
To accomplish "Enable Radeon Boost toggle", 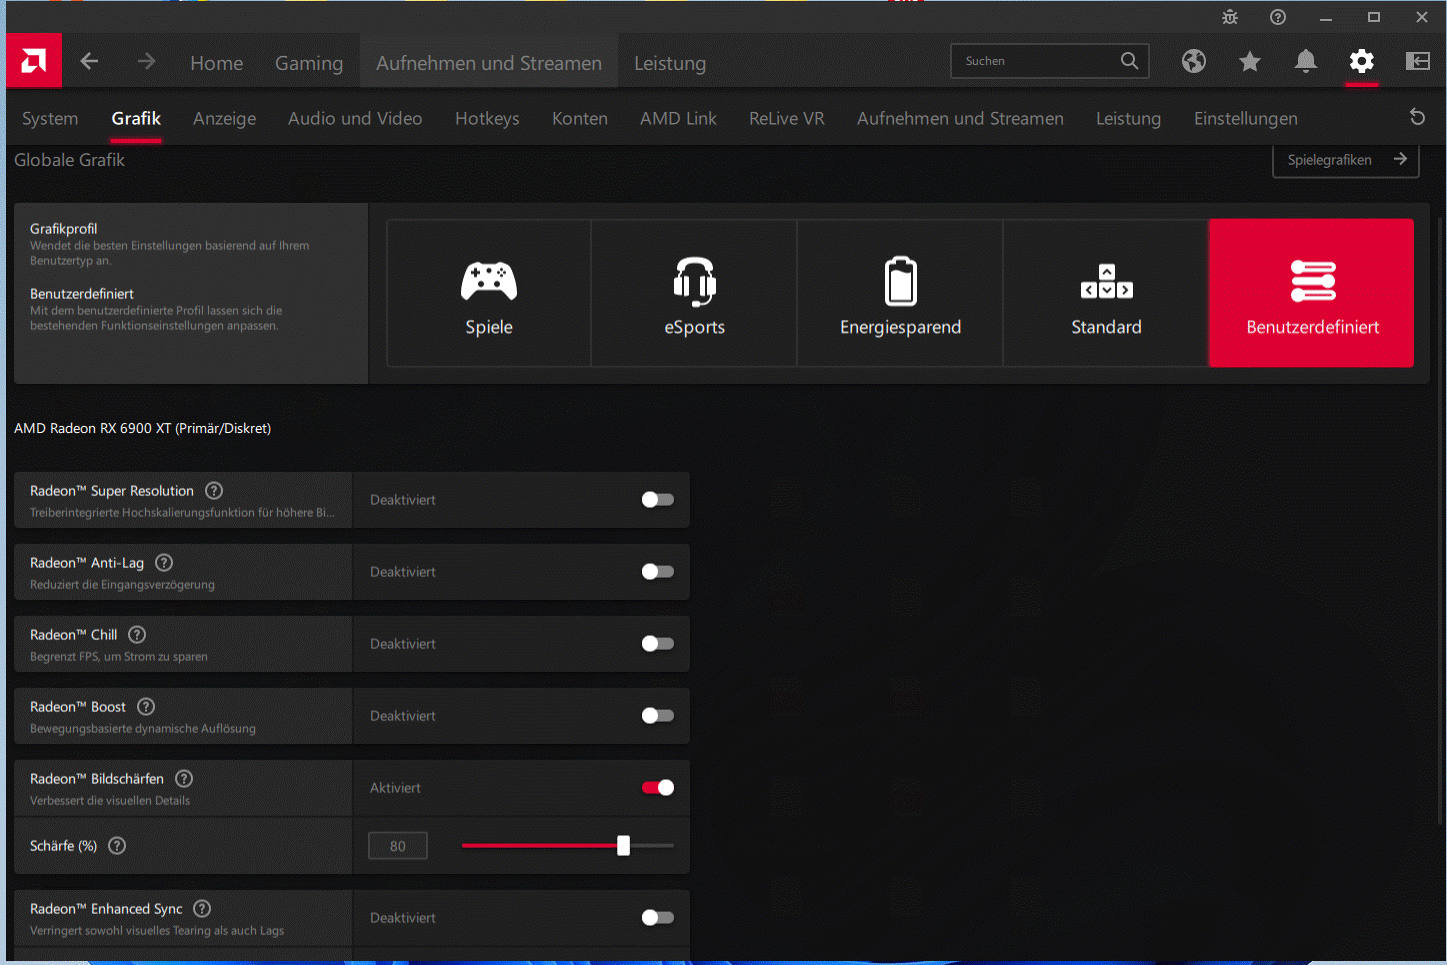I will (658, 716).
